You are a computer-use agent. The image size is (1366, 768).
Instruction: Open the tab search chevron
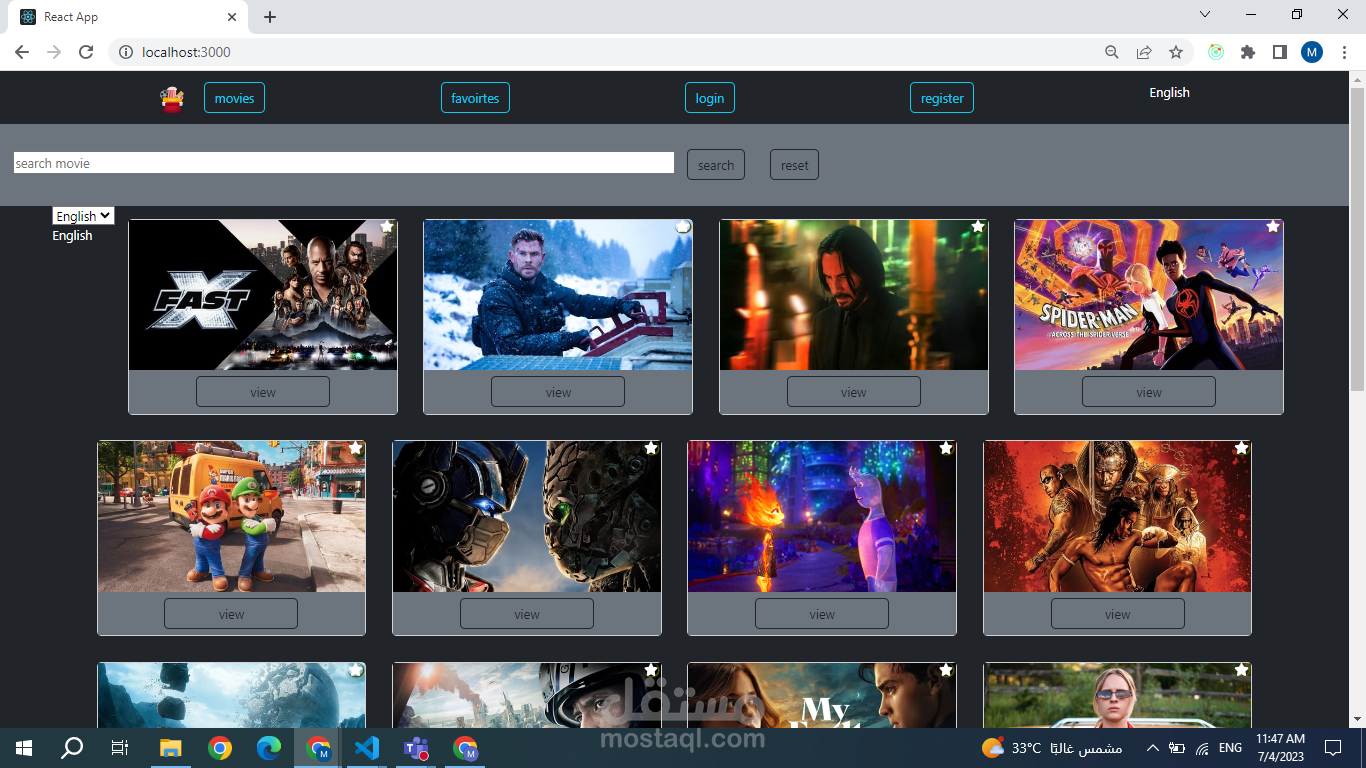pyautogui.click(x=1205, y=14)
